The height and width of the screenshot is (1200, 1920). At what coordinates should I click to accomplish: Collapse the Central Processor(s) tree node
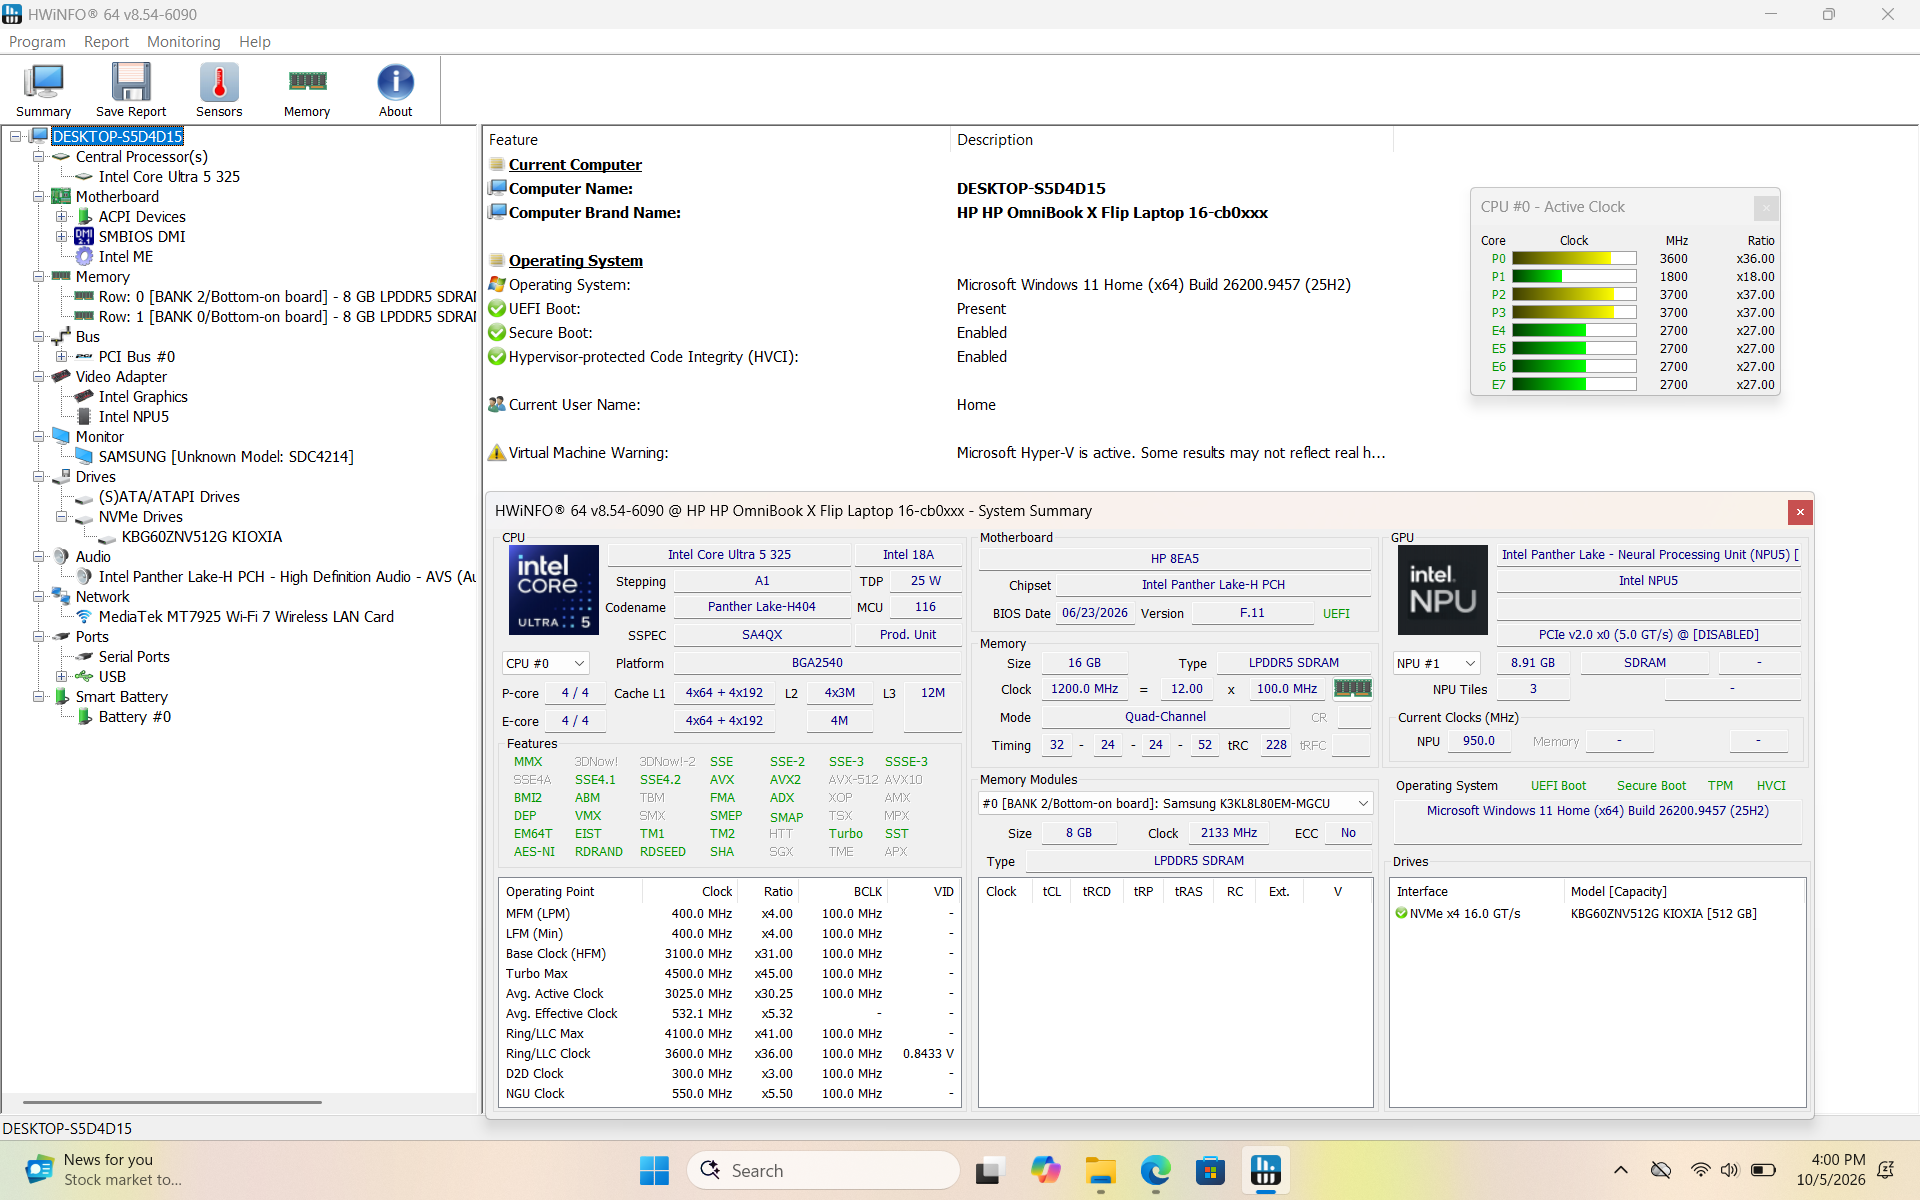38,156
